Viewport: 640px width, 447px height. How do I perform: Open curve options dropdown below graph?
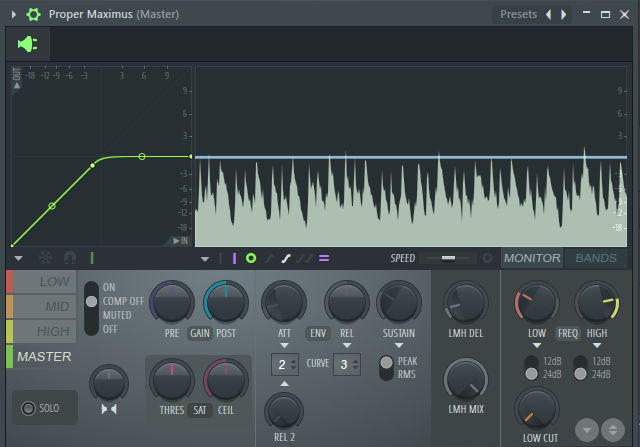point(18,258)
